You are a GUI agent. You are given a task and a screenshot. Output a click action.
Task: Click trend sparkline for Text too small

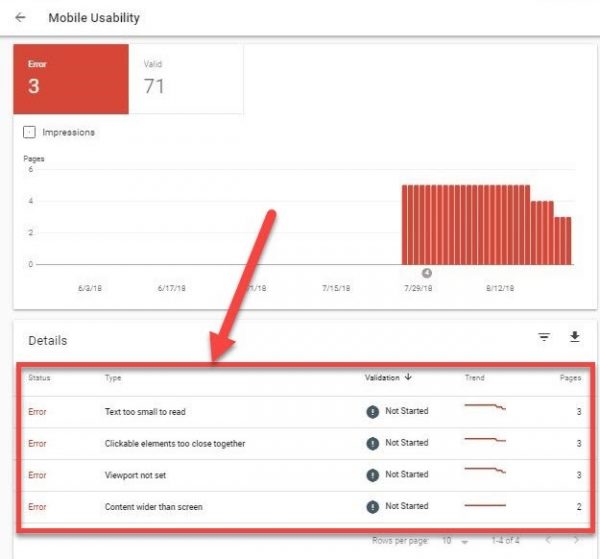pos(485,407)
